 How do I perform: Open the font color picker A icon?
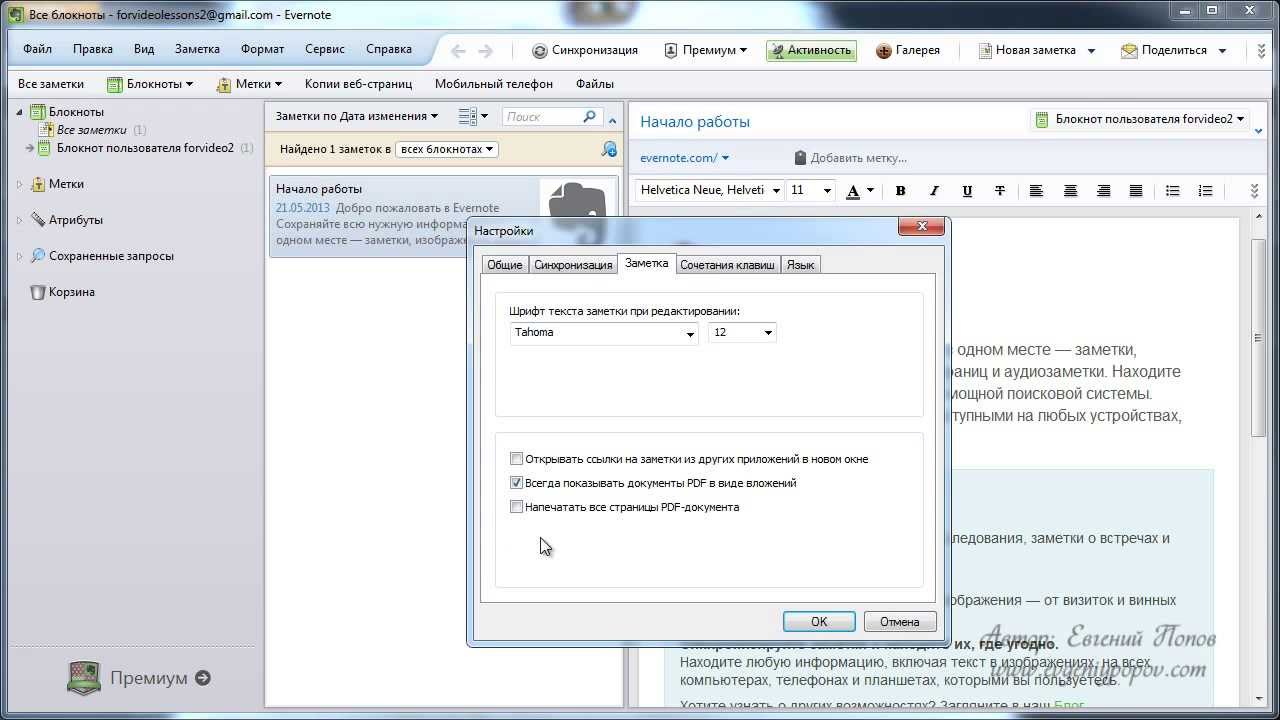tap(853, 191)
